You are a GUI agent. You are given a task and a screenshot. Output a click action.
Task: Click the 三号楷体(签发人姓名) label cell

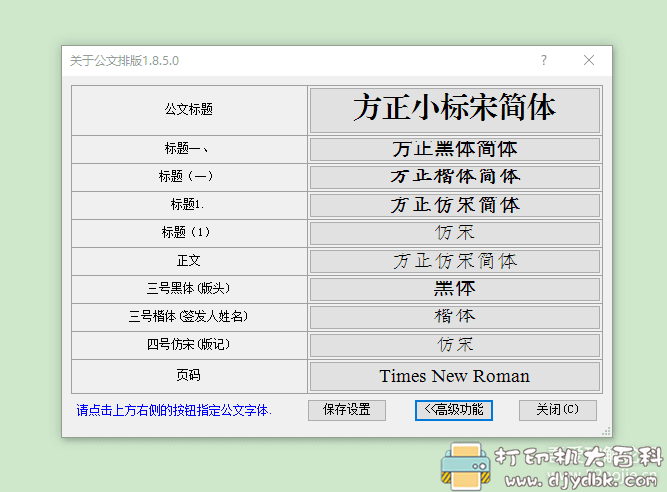[x=189, y=317]
